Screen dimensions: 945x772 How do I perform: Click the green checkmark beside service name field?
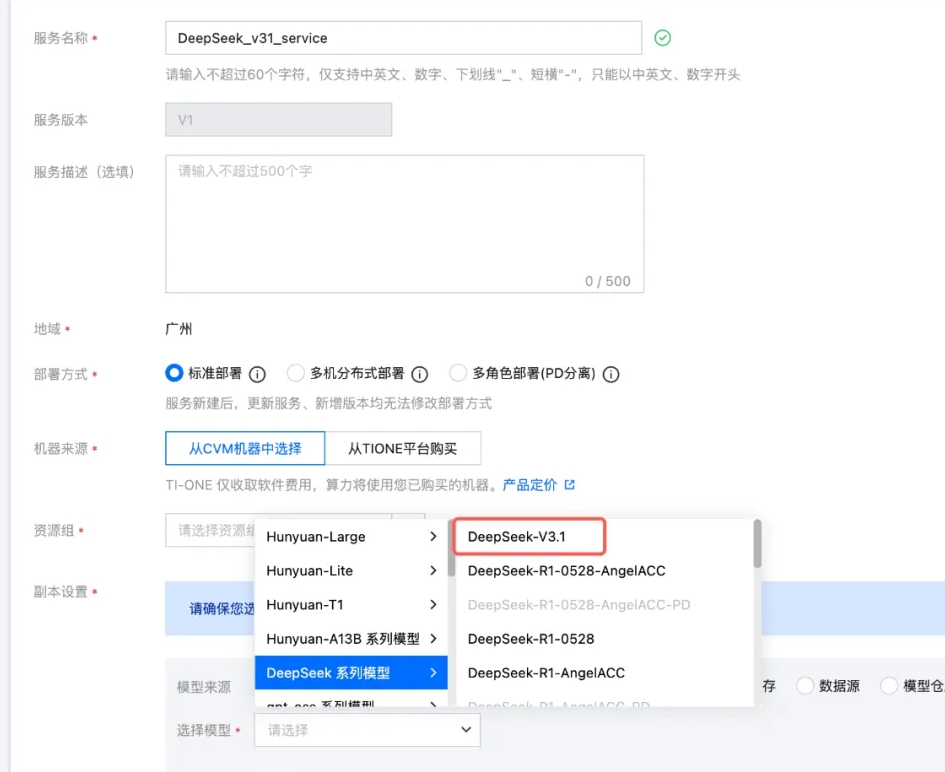pos(662,37)
